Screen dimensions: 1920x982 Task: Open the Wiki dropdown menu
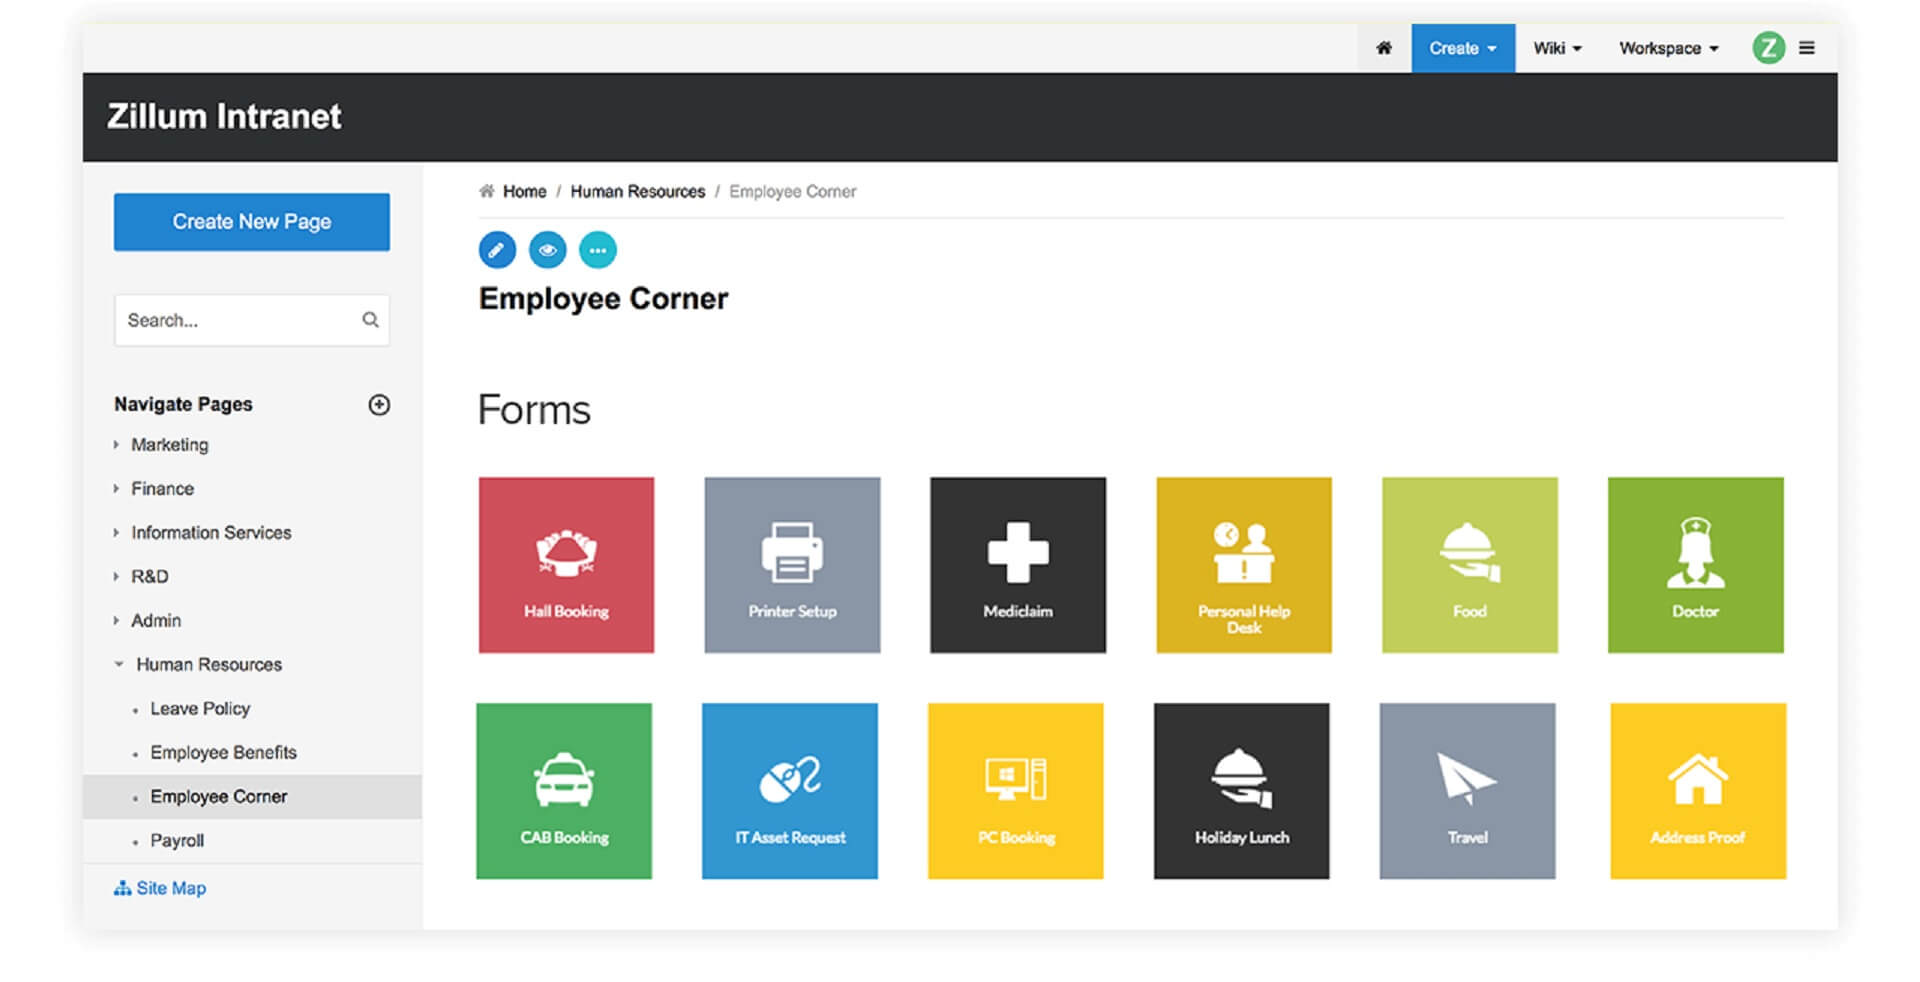click(x=1557, y=48)
